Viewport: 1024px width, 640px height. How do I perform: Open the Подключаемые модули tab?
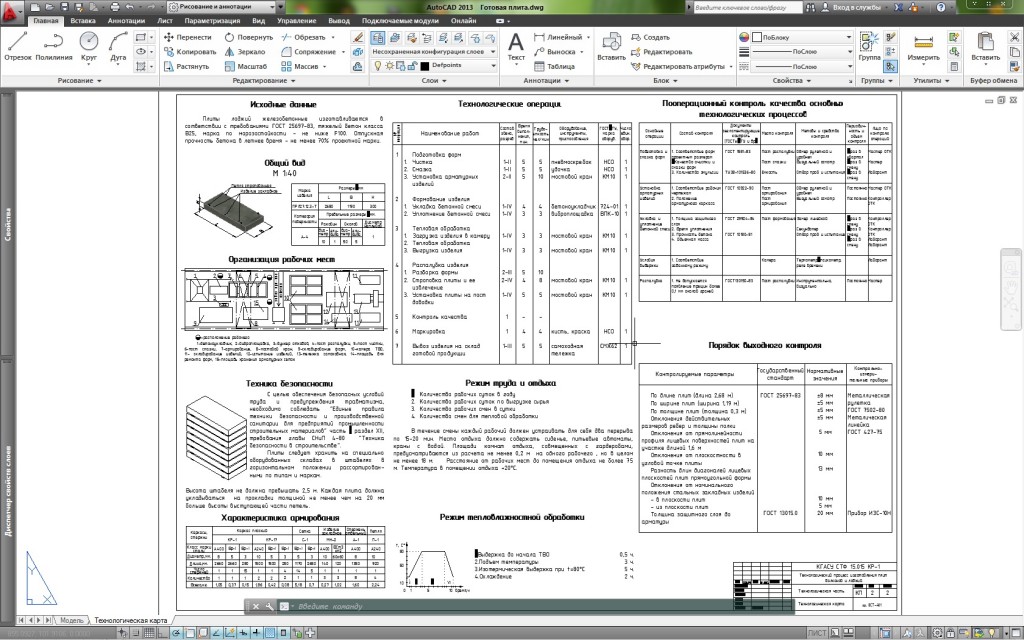pyautogui.click(x=400, y=21)
